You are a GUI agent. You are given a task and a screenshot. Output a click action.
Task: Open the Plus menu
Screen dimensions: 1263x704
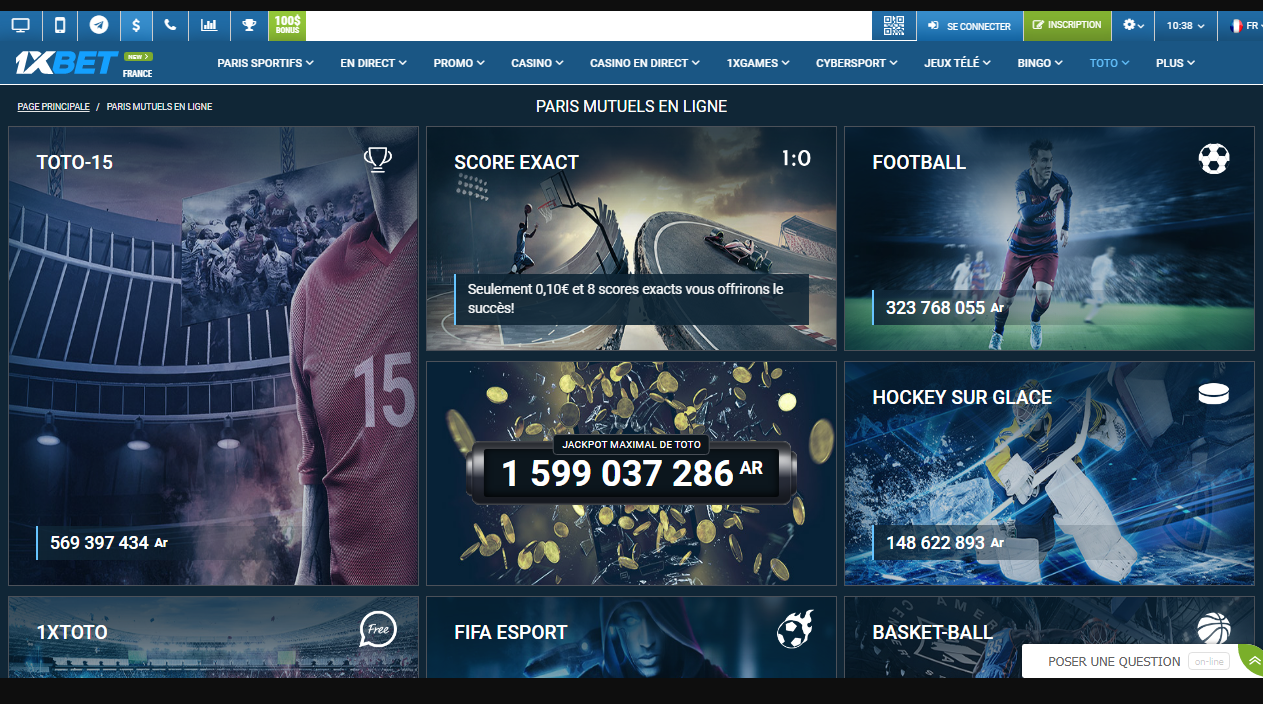pos(1175,63)
